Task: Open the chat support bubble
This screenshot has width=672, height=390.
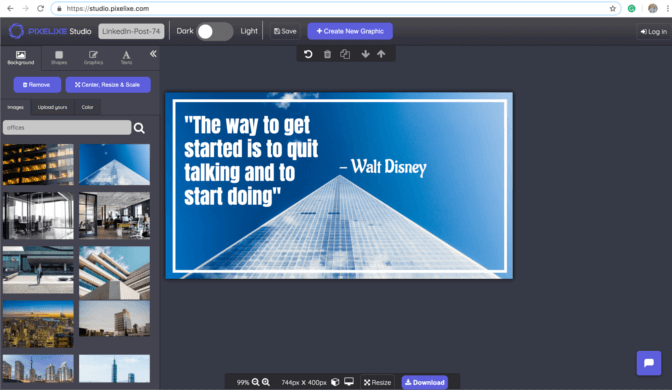Action: click(649, 363)
